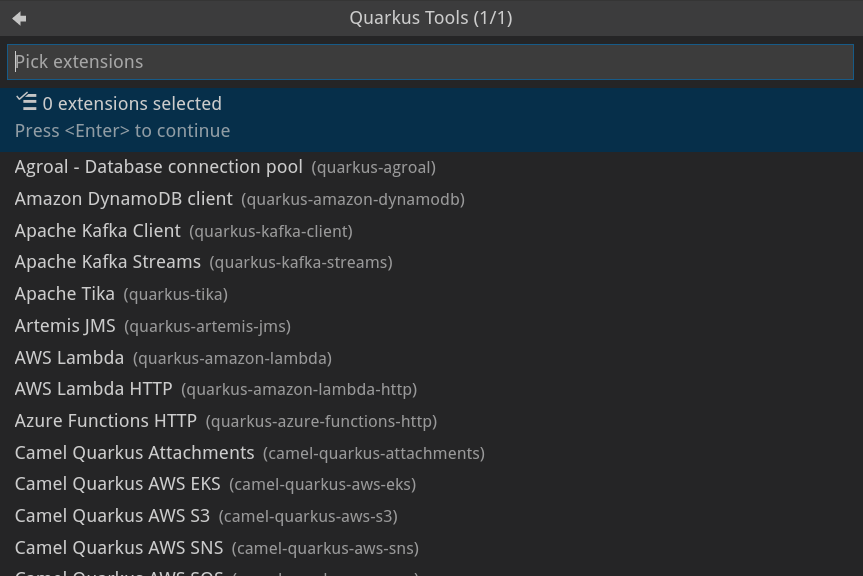Select Camel Quarkus AWS SNS extension
This screenshot has width=863, height=576.
click(119, 548)
